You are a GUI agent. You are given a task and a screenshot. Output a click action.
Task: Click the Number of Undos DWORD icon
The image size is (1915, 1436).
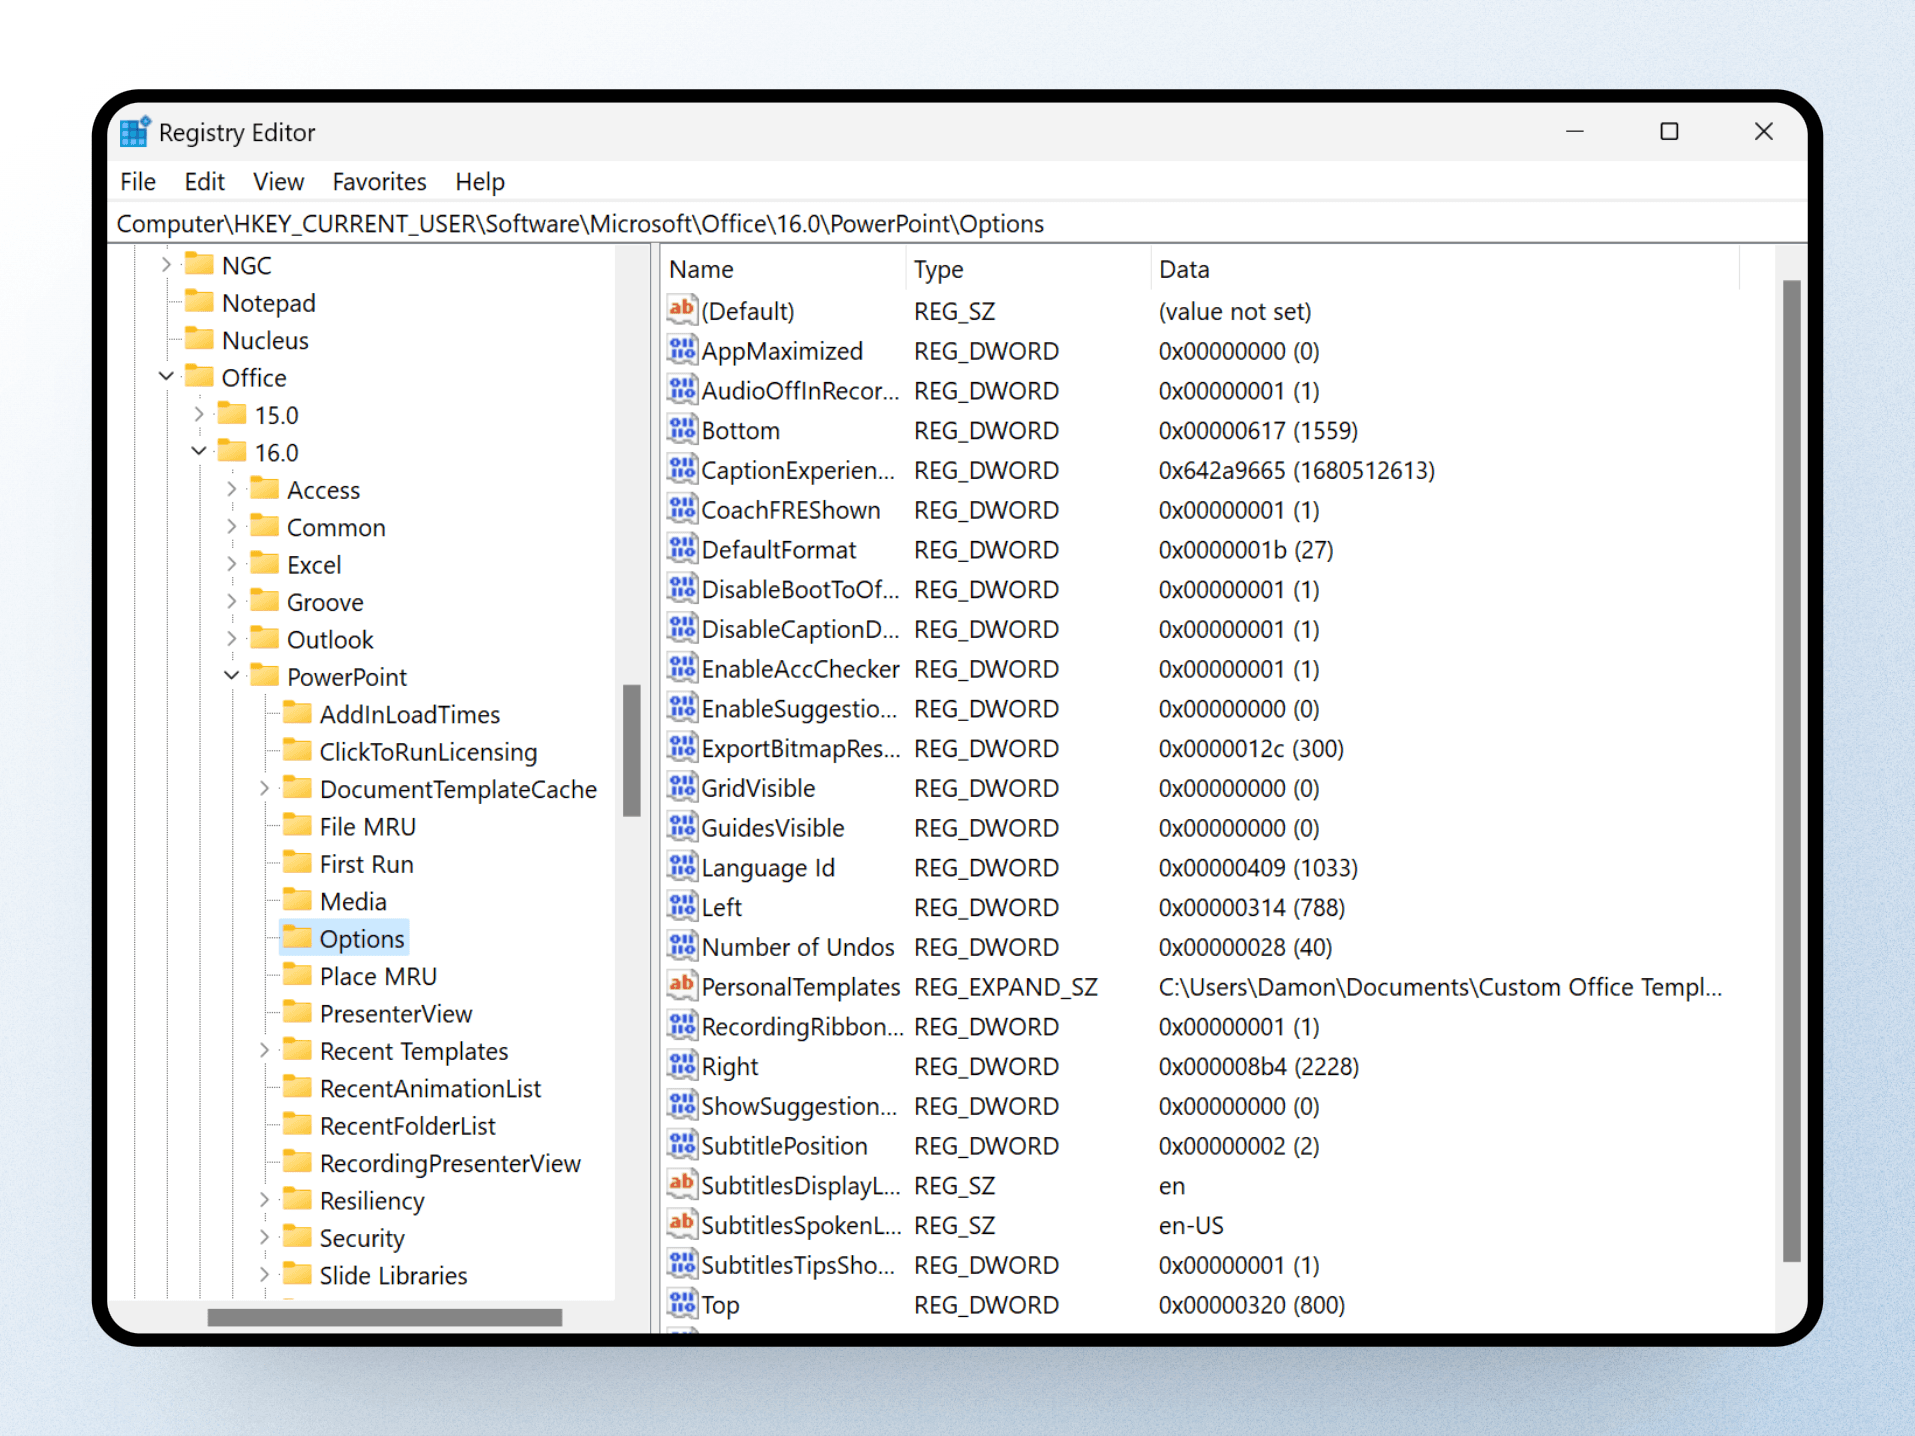682,946
